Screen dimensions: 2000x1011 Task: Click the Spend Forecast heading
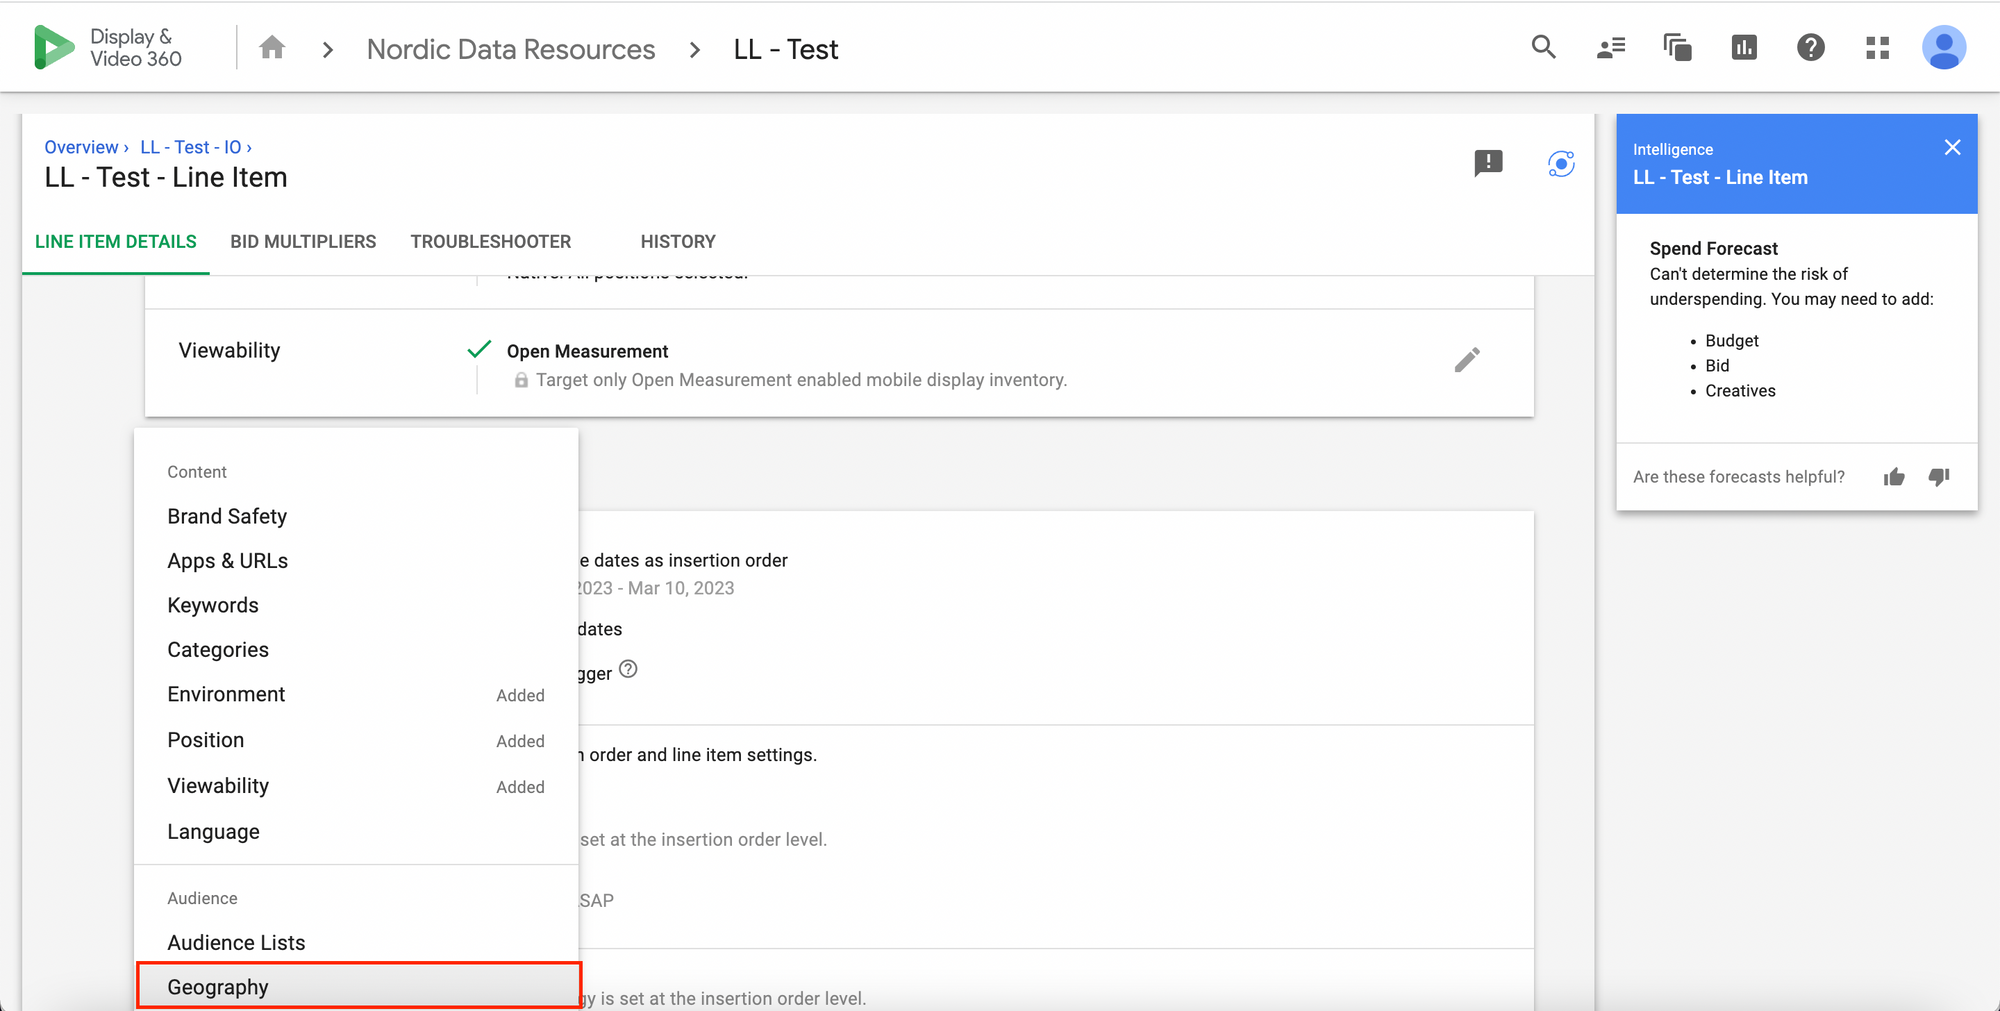pyautogui.click(x=1713, y=249)
